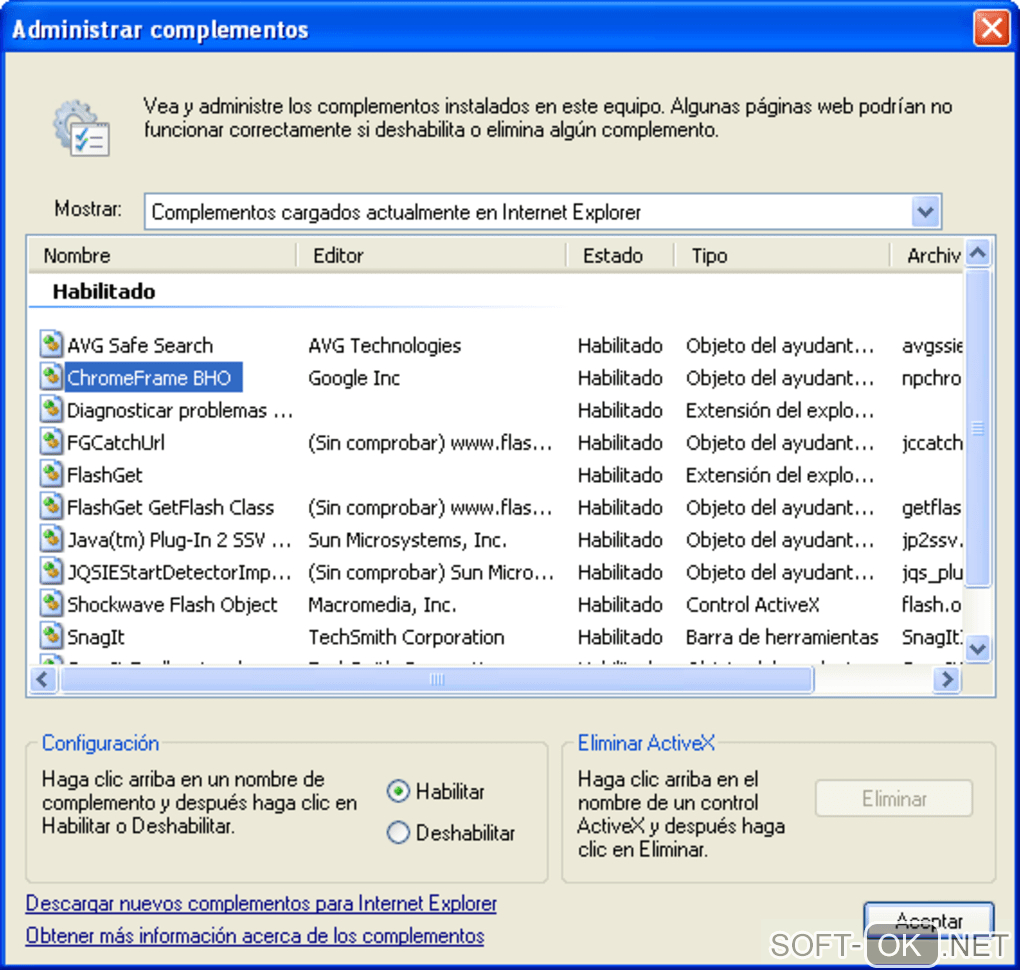Click the FlashGet GetFlash Class add-on icon
The width and height of the screenshot is (1020, 970).
point(51,507)
